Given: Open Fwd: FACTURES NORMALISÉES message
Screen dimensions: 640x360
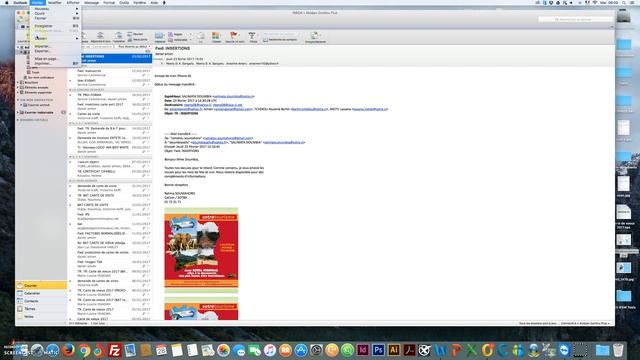Looking at the screenshot, I should point(110,236).
